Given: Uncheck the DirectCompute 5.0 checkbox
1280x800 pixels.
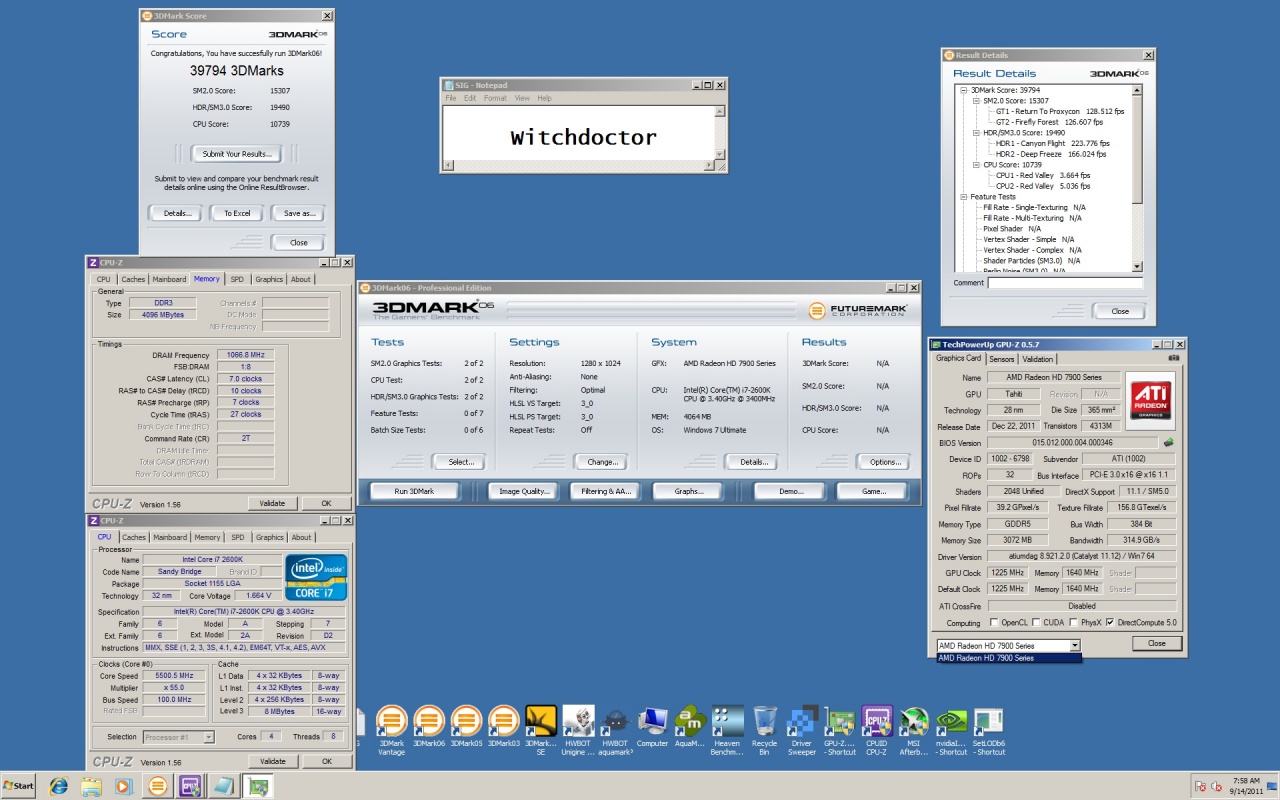Looking at the screenshot, I should (1110, 622).
